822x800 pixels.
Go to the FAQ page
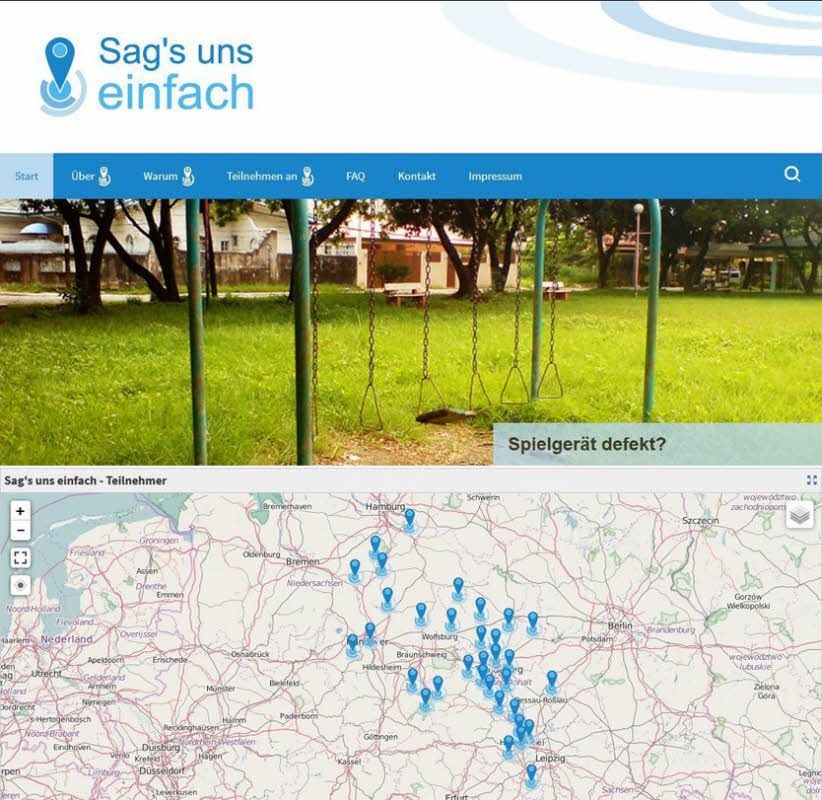click(355, 176)
